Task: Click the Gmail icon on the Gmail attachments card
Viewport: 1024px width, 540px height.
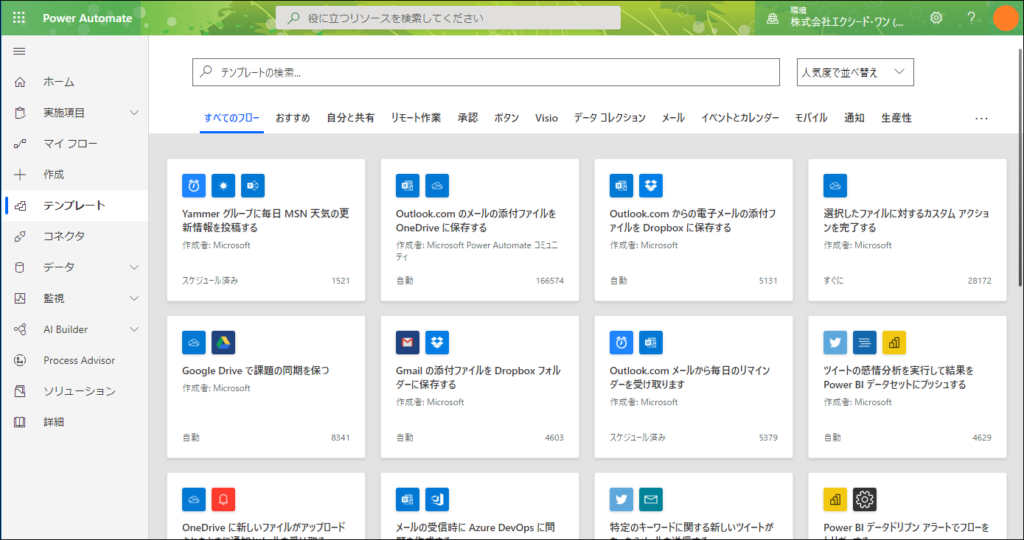Action: click(408, 342)
